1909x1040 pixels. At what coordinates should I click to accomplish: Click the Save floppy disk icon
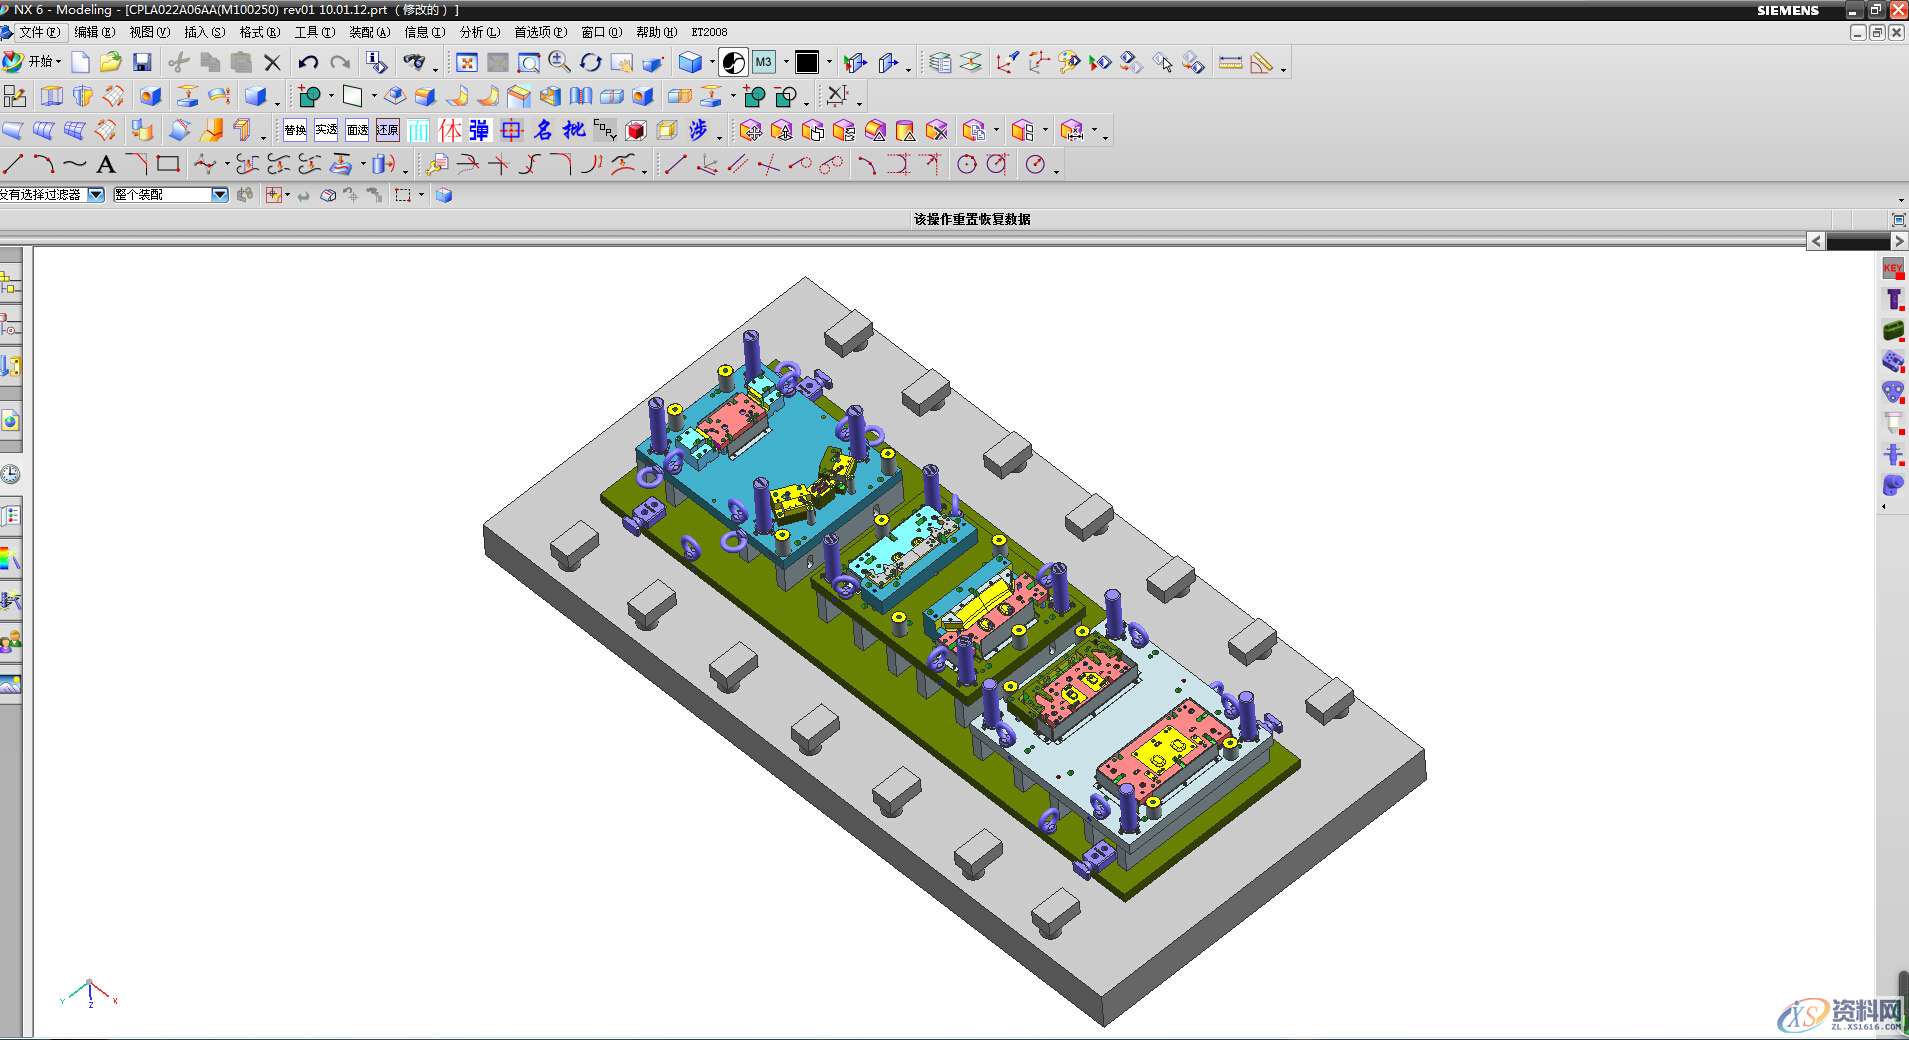point(142,63)
